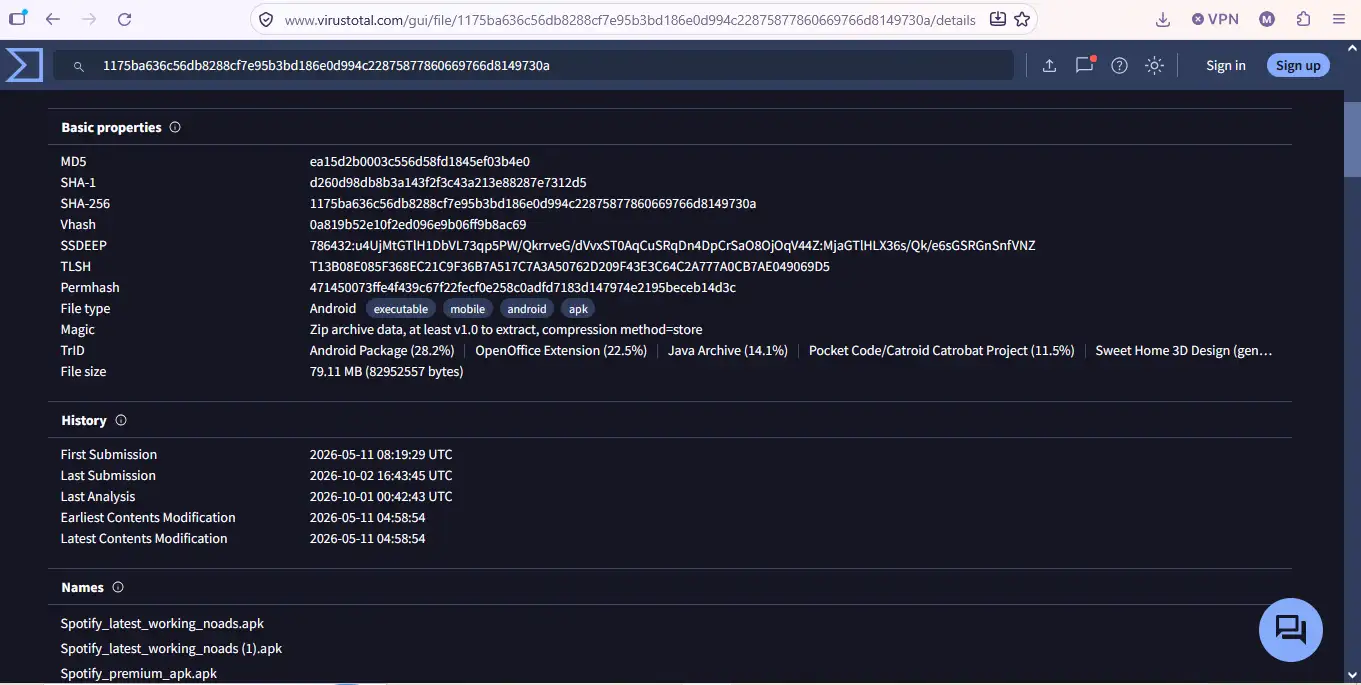
Task: Open the profile M avatar
Action: (x=1267, y=19)
